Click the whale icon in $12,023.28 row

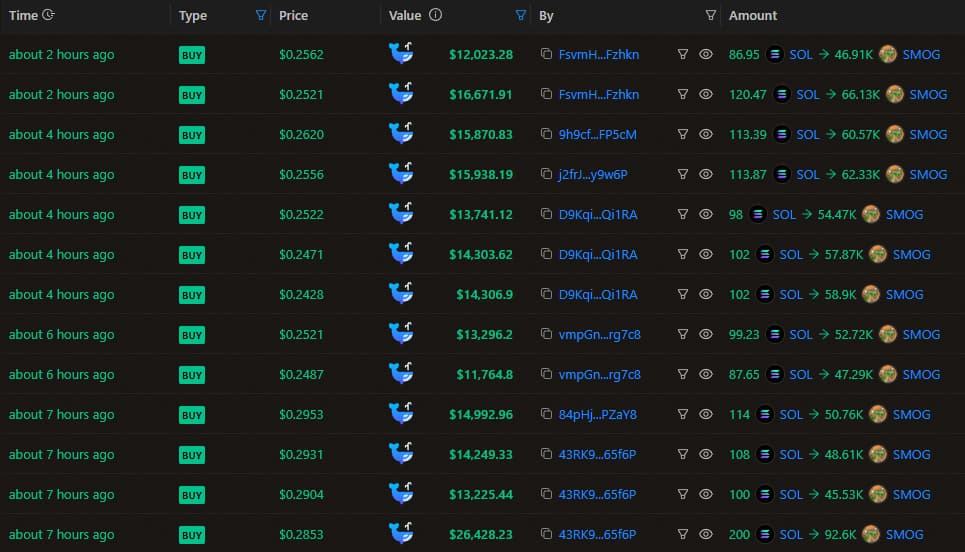click(401, 54)
